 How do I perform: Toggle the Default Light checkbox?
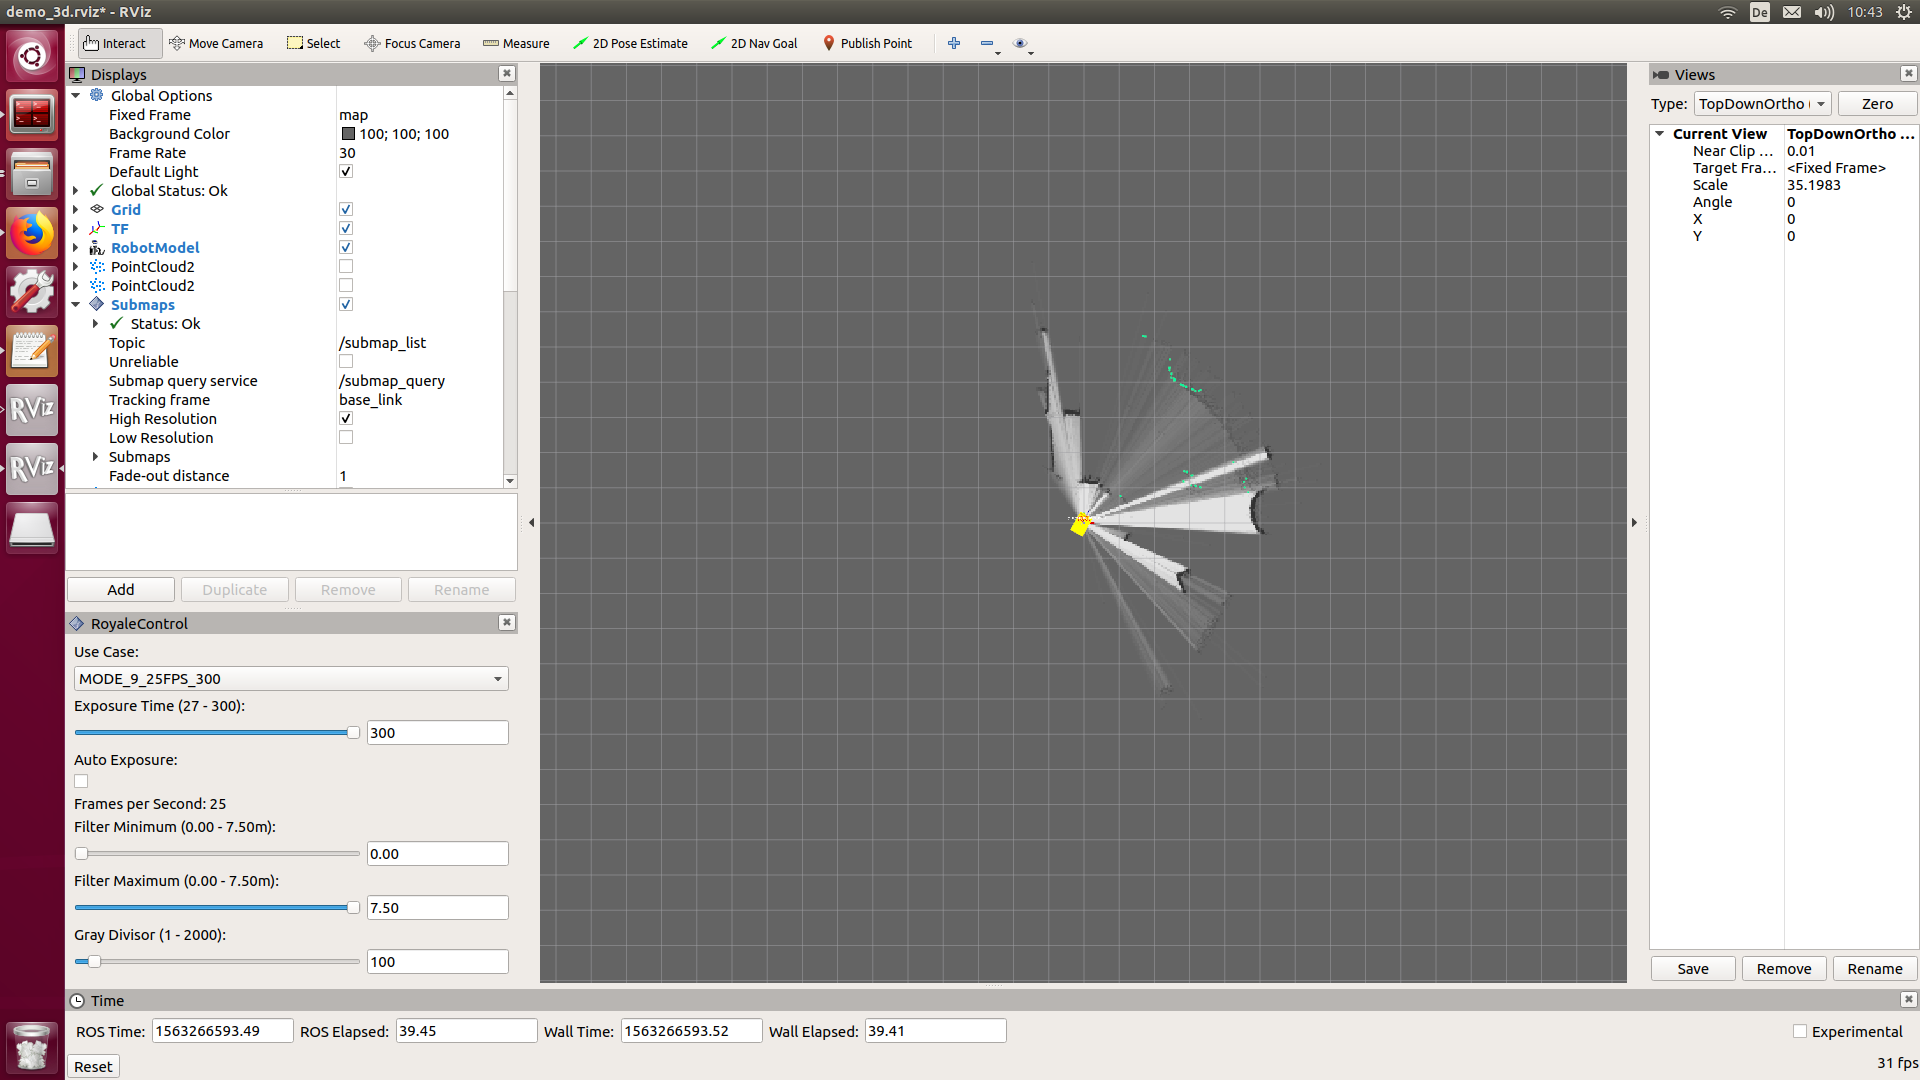pos(346,172)
